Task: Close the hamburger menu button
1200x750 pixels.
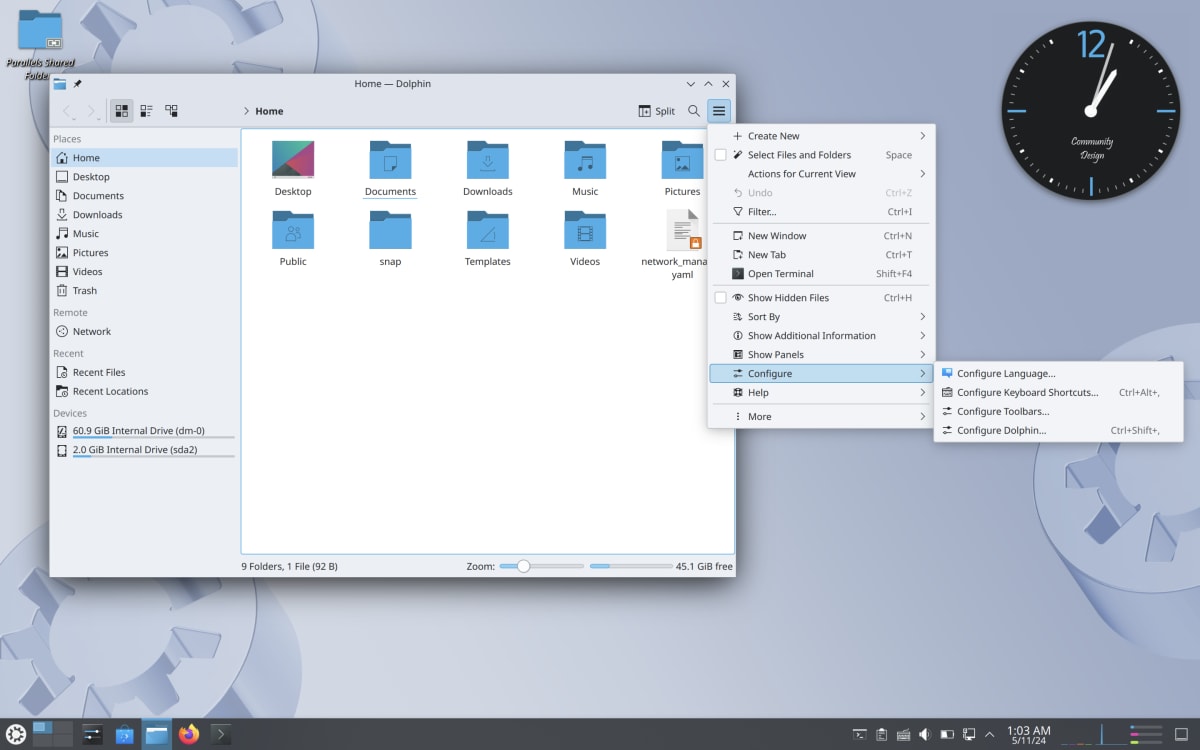Action: click(719, 111)
